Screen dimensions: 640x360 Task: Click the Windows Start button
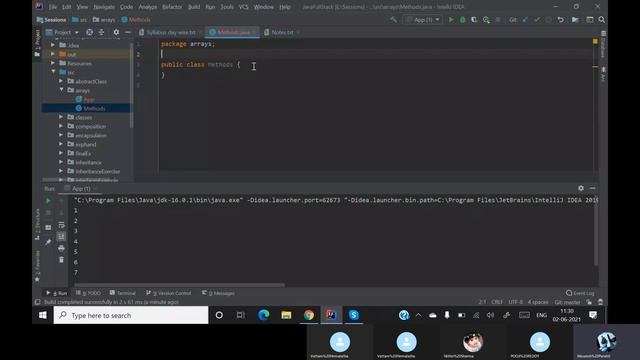[x=43, y=315]
